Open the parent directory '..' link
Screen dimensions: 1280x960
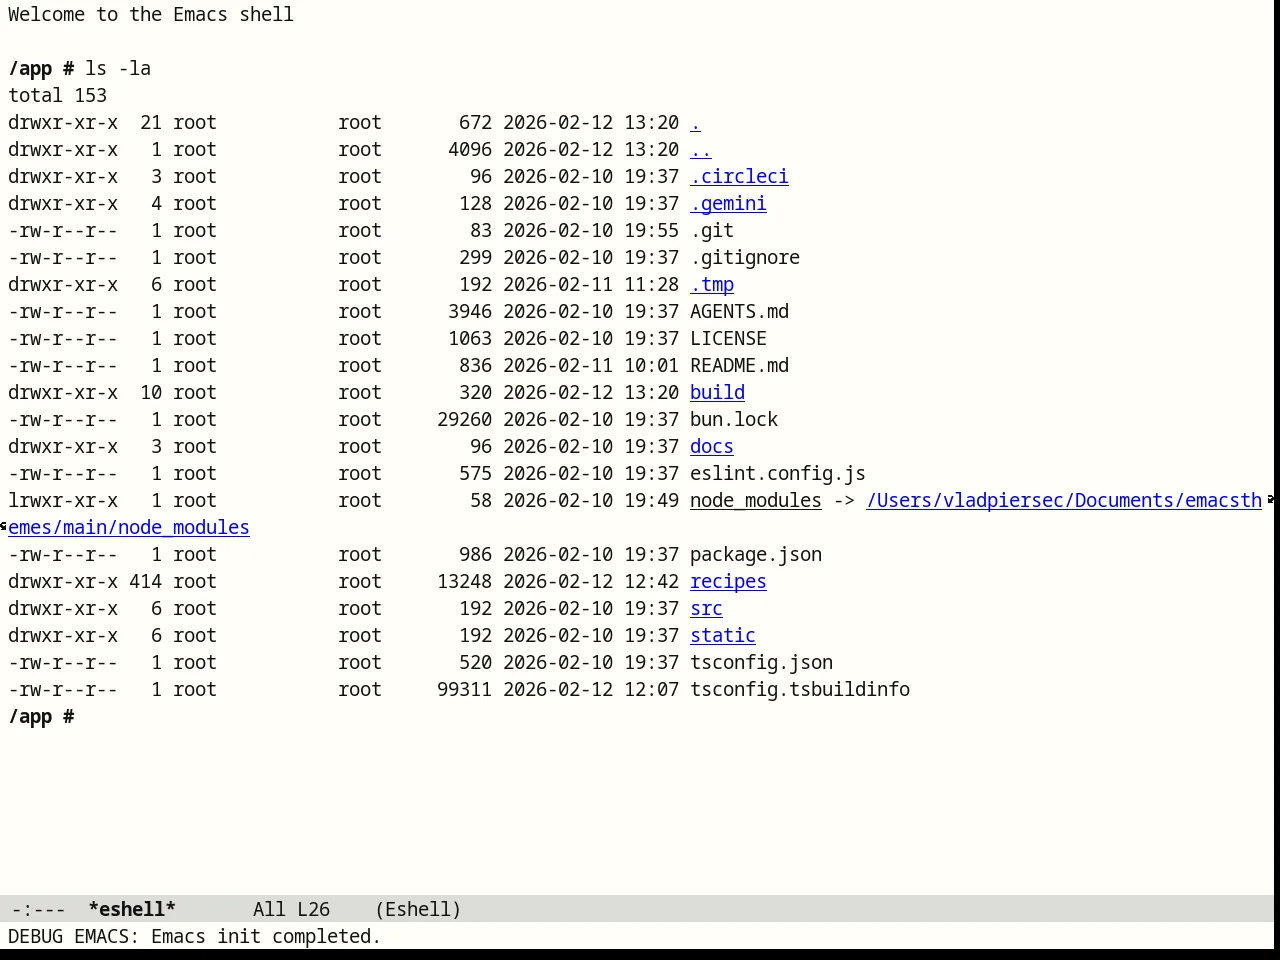701,150
